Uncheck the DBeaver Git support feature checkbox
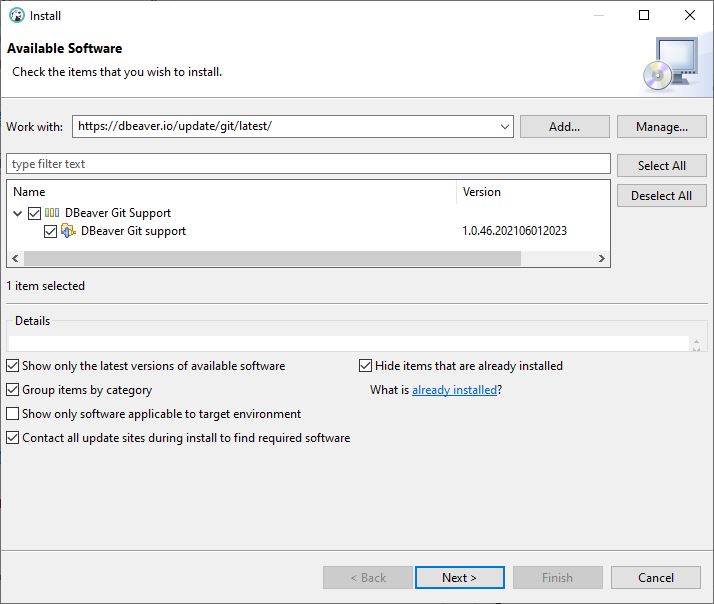The width and height of the screenshot is (714, 604). 51,231
